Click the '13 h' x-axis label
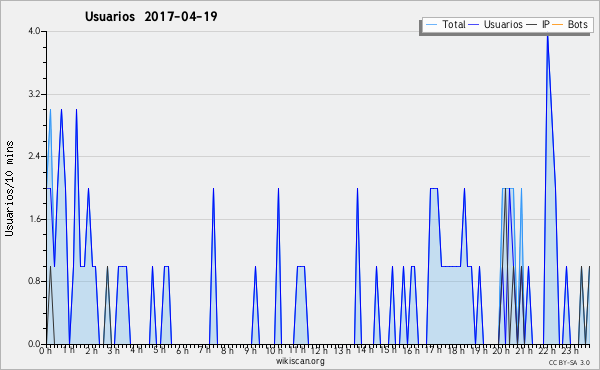 342,350
